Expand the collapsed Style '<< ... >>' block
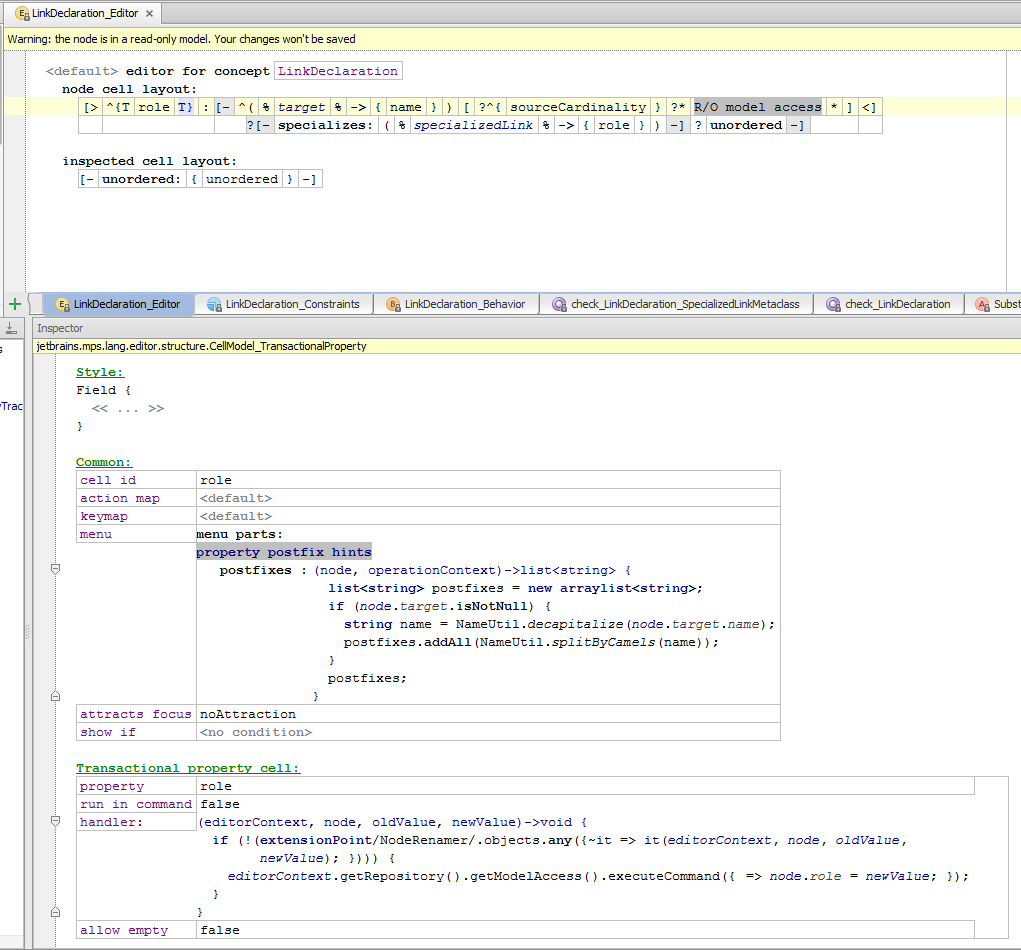 (128, 408)
